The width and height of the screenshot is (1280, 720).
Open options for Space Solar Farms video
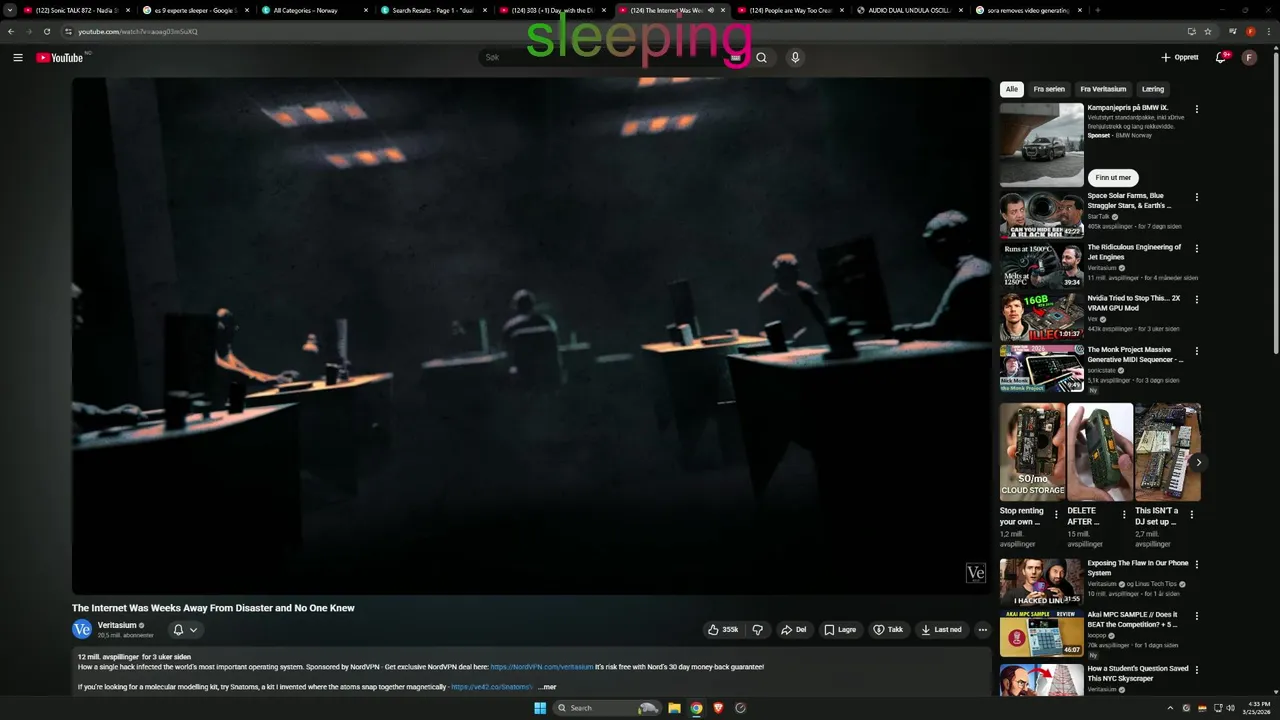coord(1197,197)
